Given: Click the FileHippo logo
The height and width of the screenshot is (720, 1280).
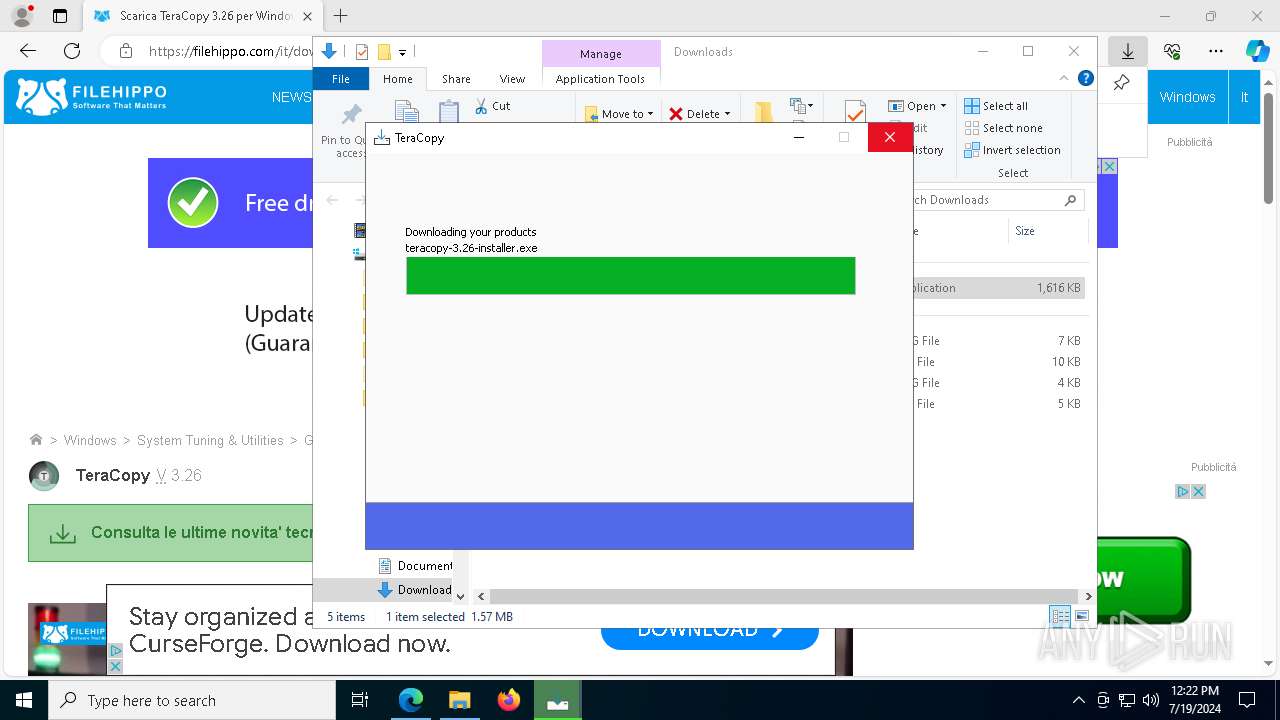Looking at the screenshot, I should coord(92,97).
